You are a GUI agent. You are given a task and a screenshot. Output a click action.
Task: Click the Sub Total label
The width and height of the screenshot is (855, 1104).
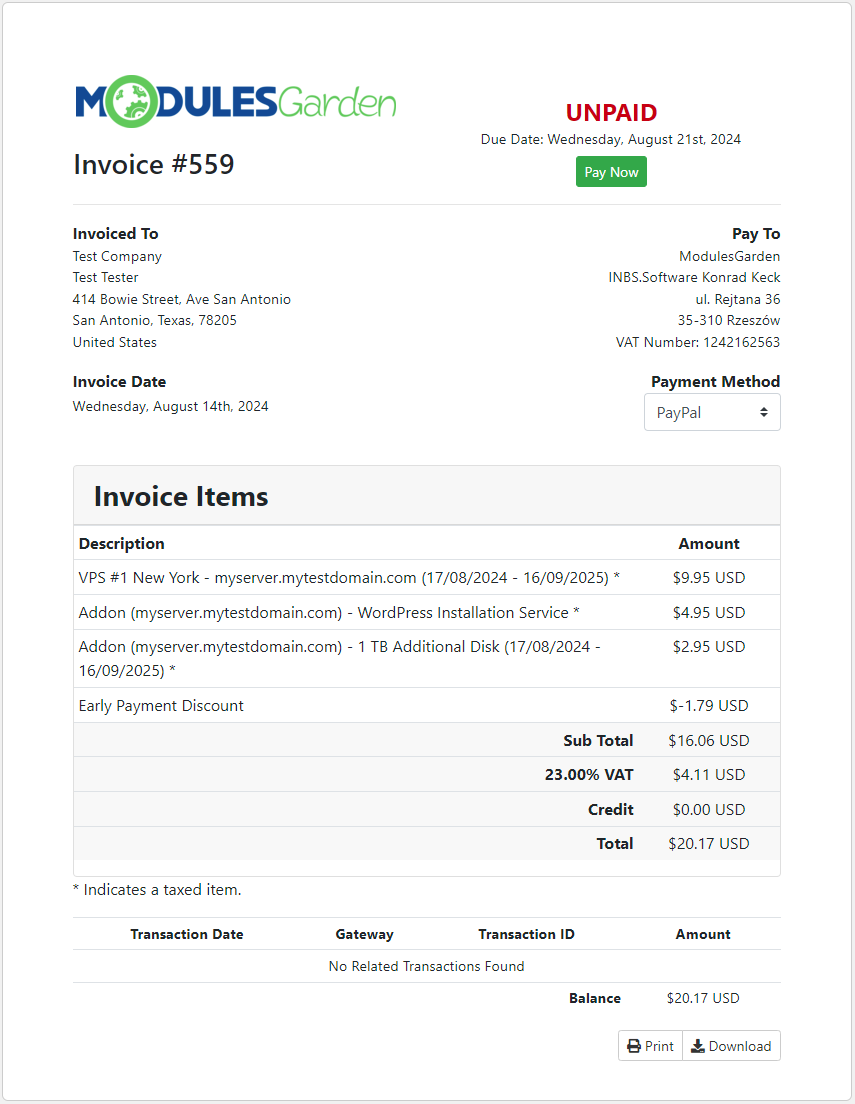[x=598, y=741]
